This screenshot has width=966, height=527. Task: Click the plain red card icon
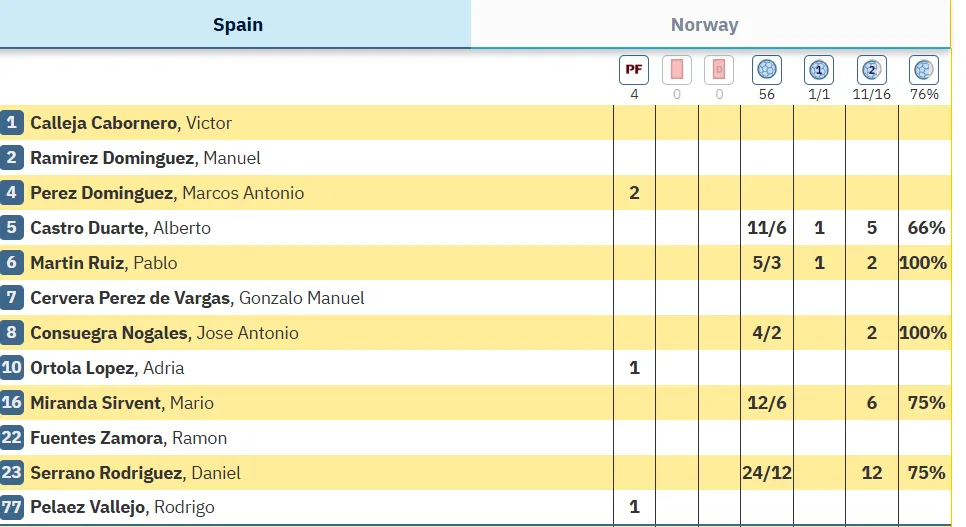(x=677, y=70)
